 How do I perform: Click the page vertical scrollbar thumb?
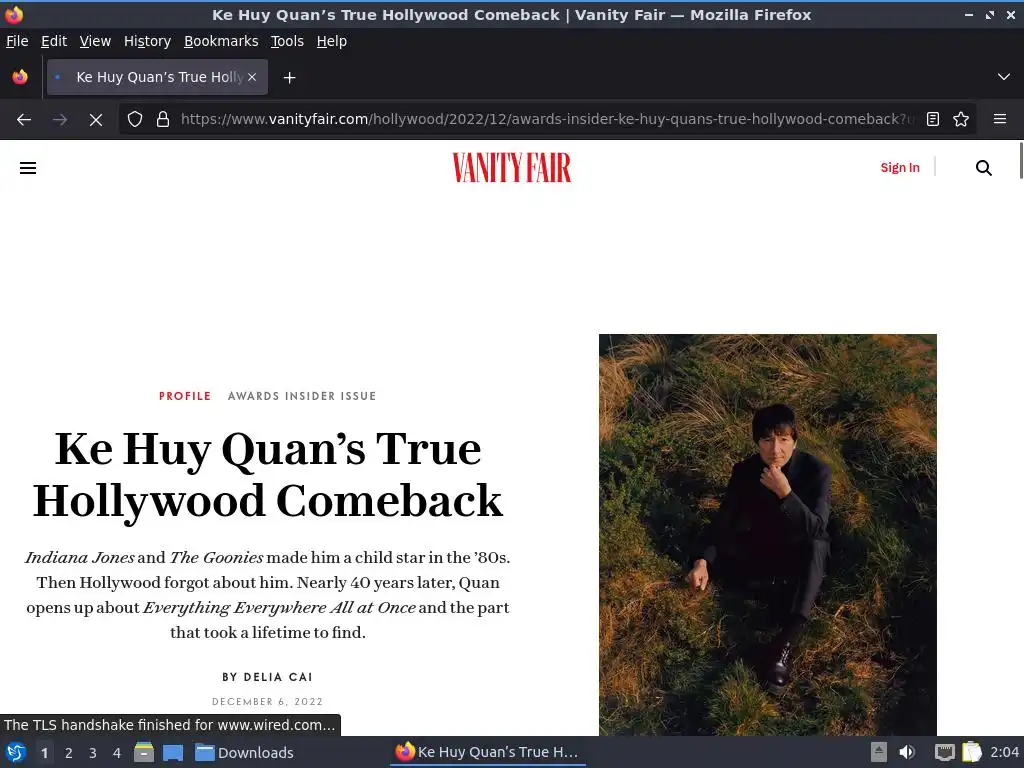point(1021,161)
